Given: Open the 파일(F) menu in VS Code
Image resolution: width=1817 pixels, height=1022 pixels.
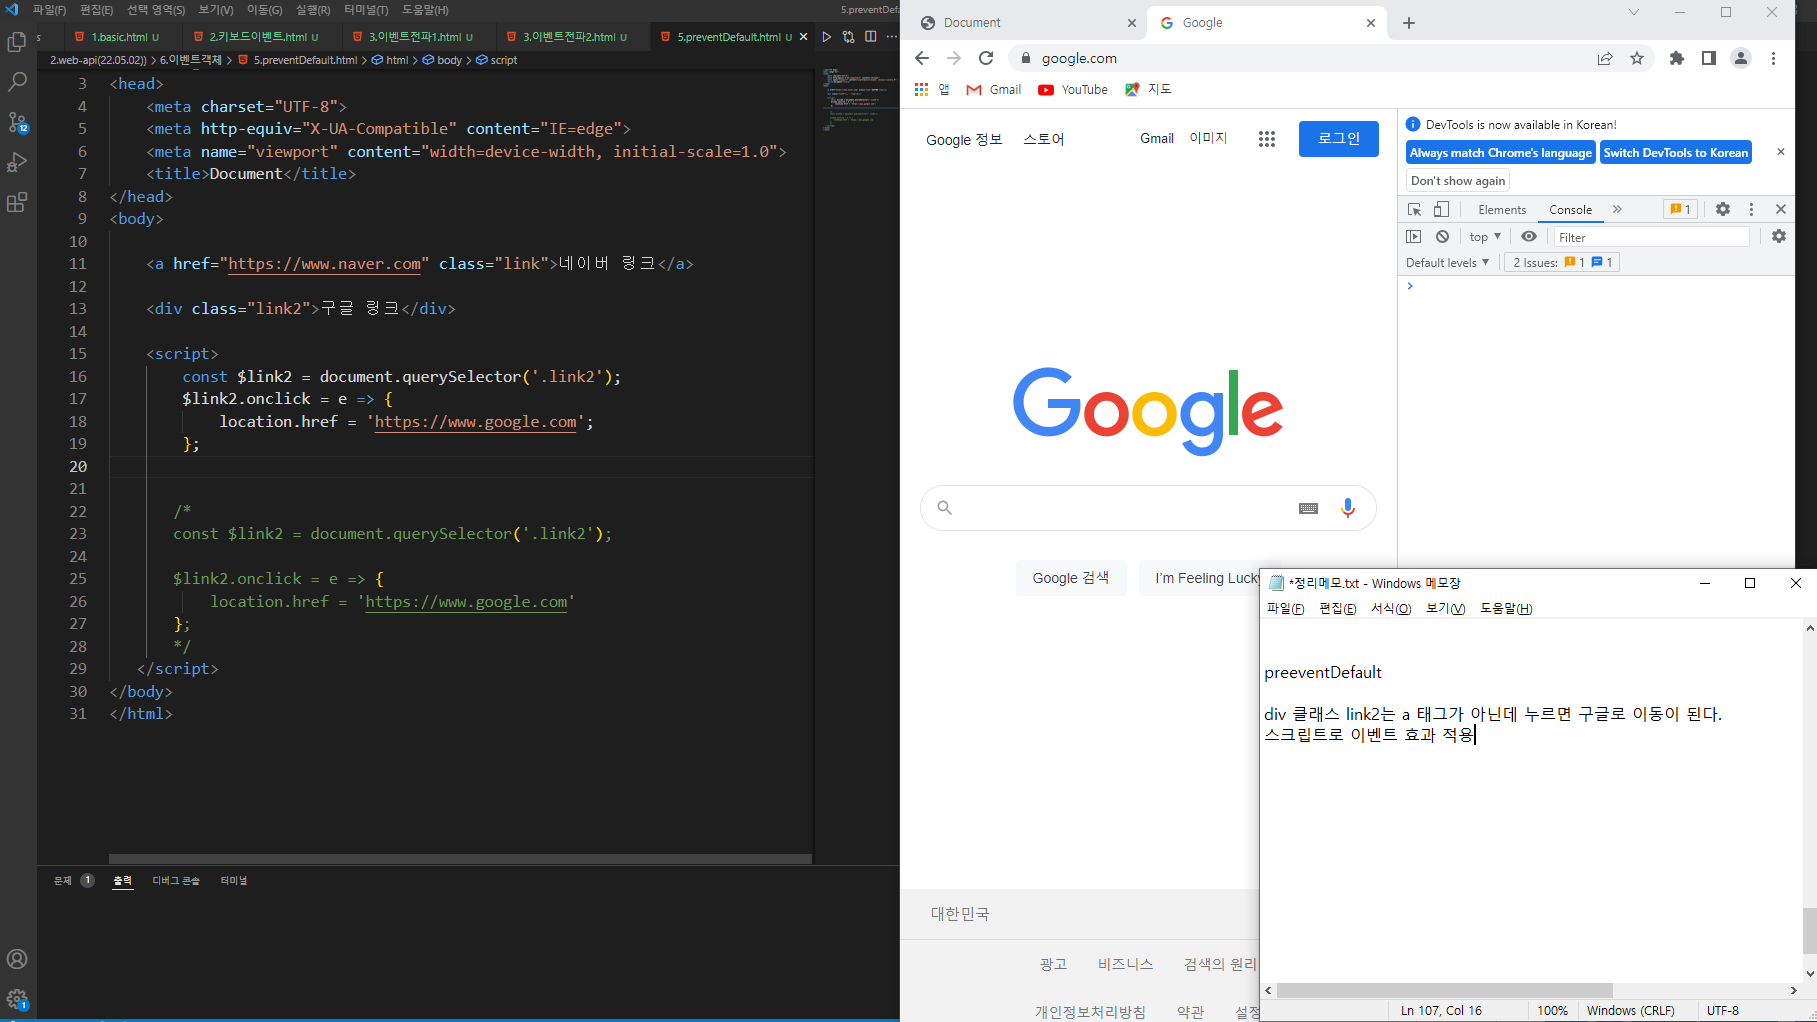Looking at the screenshot, I should [49, 10].
